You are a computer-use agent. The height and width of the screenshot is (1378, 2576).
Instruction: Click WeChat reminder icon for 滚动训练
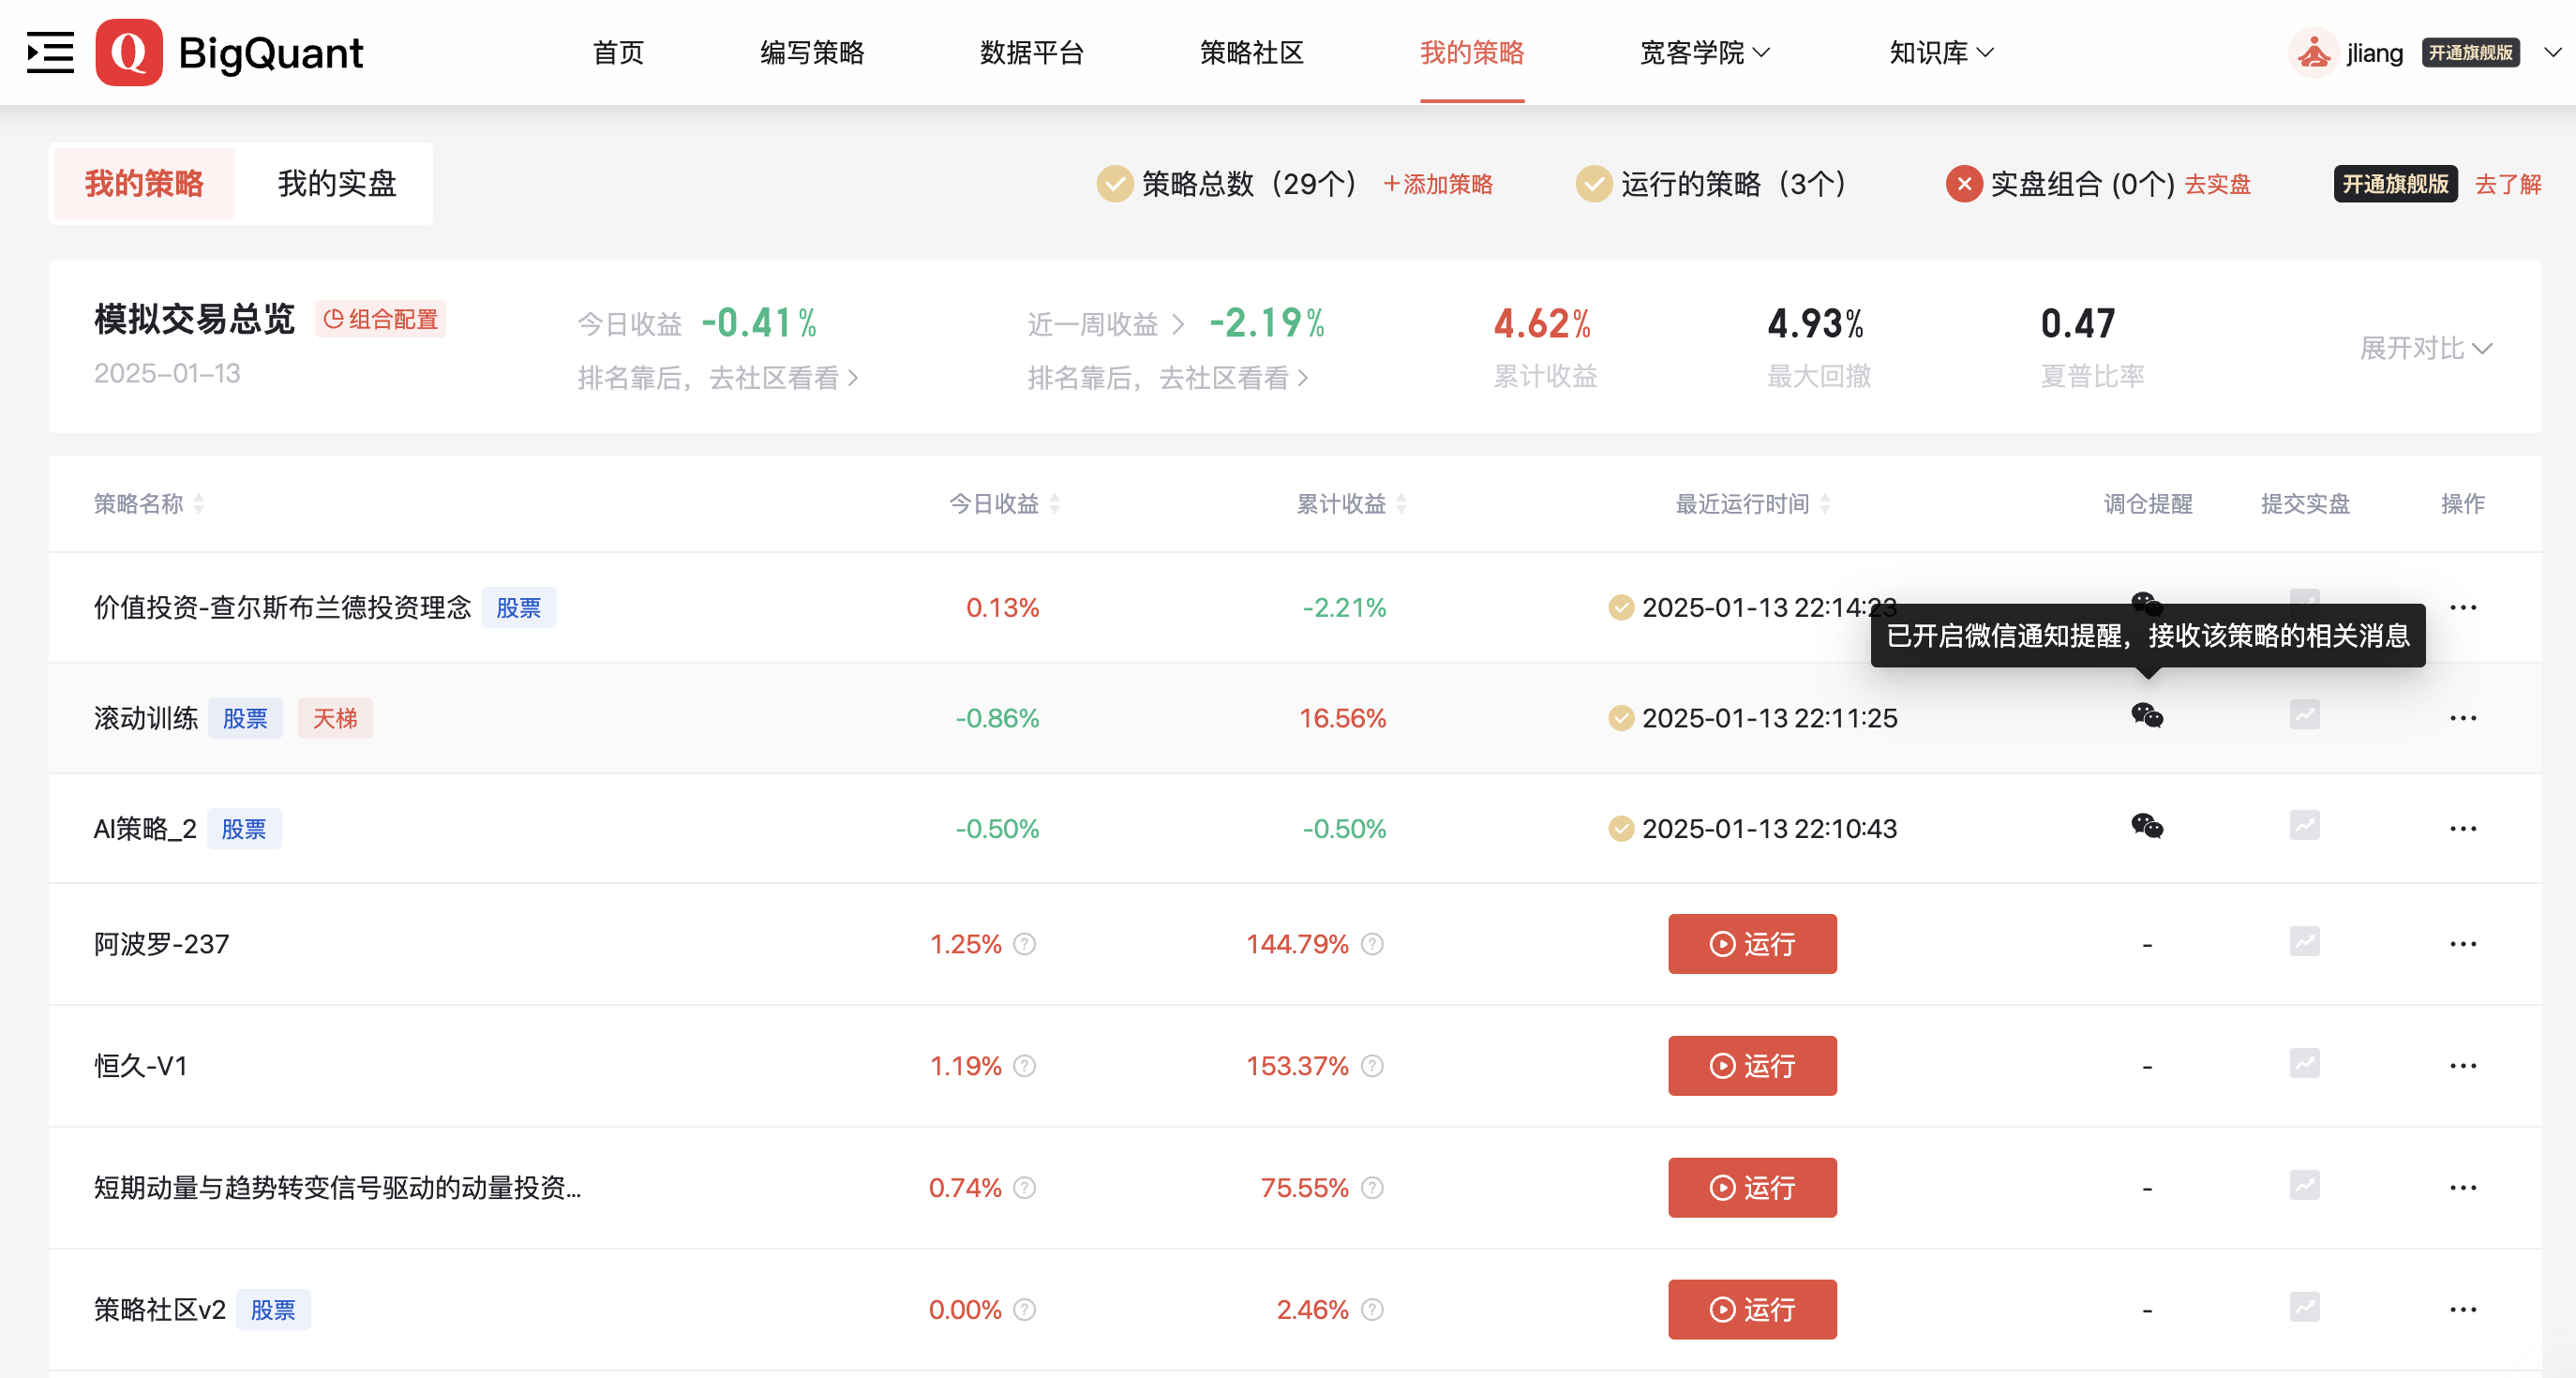coord(2146,716)
